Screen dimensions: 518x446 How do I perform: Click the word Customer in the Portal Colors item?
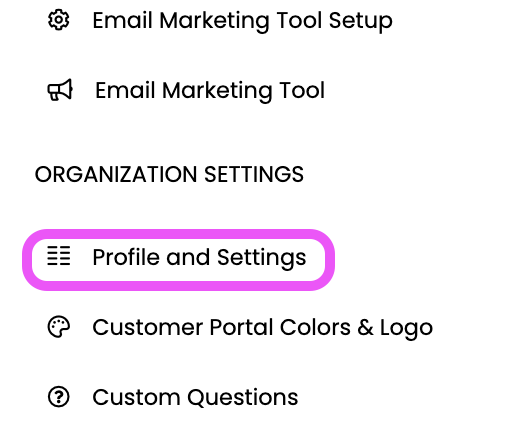(148, 327)
